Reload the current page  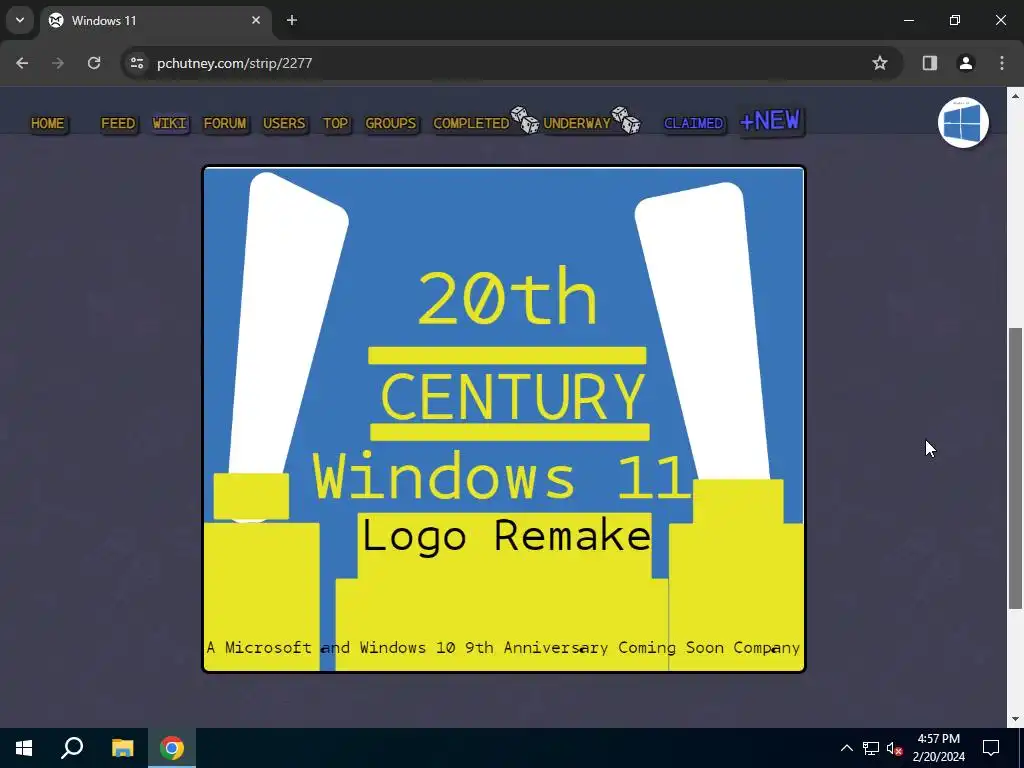(x=94, y=63)
